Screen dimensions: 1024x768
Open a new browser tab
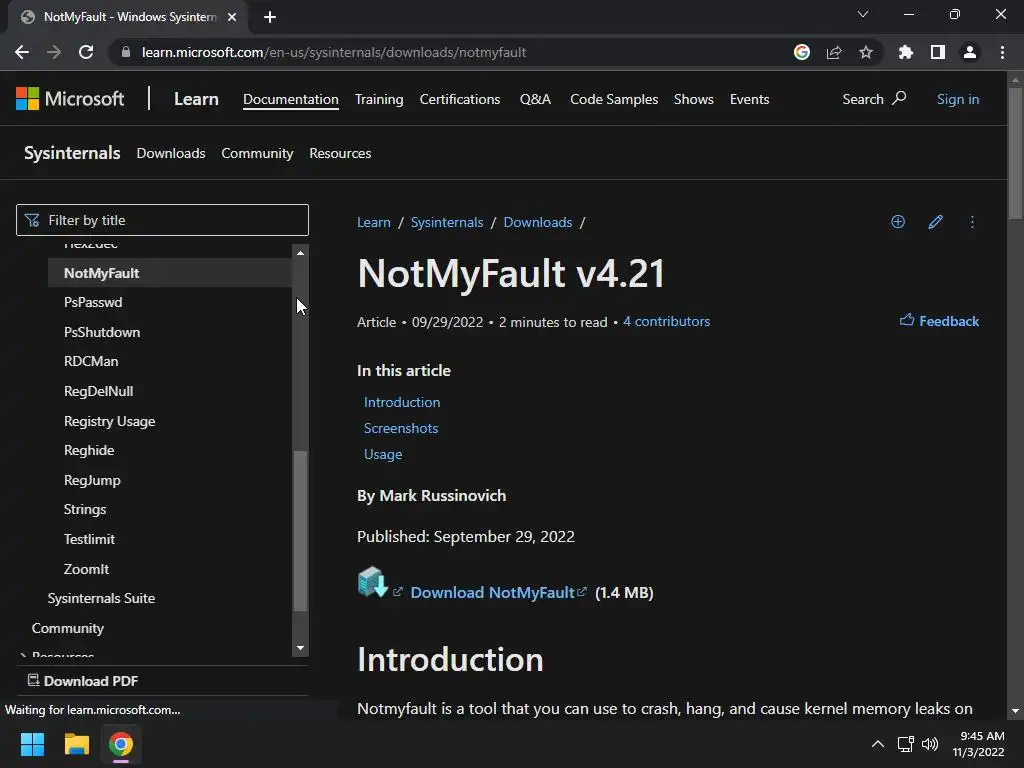(x=270, y=17)
